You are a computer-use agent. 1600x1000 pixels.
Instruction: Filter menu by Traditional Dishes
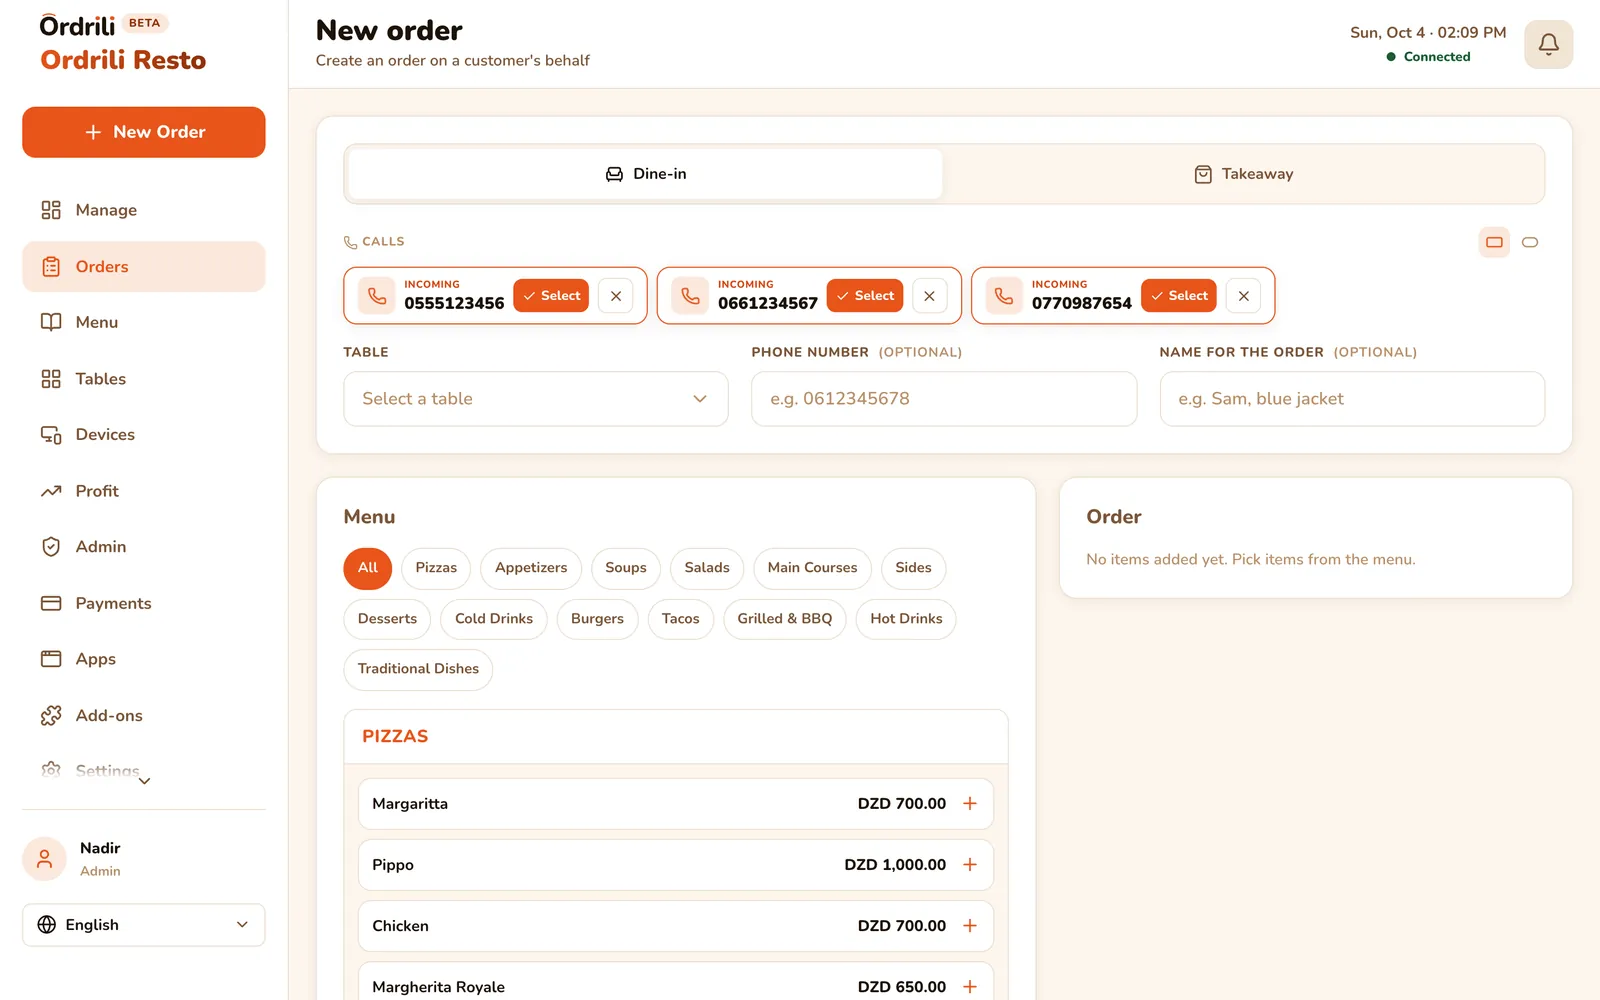coord(418,669)
